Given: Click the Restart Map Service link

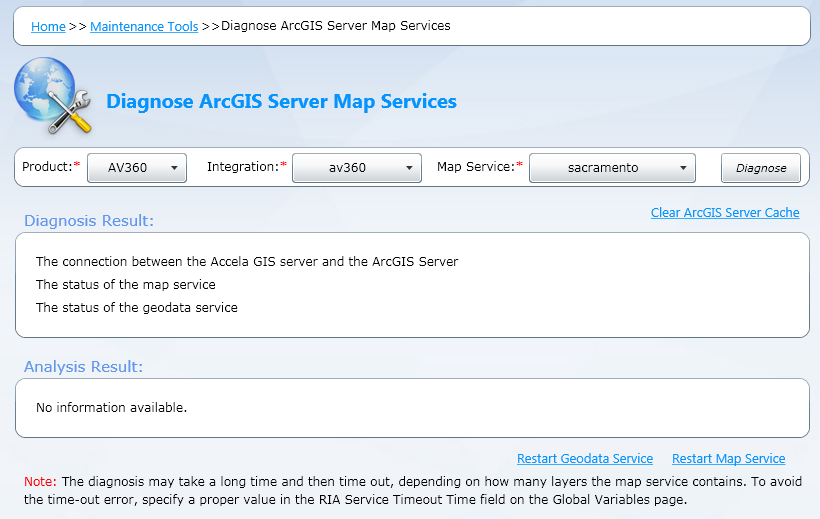Looking at the screenshot, I should (x=728, y=458).
